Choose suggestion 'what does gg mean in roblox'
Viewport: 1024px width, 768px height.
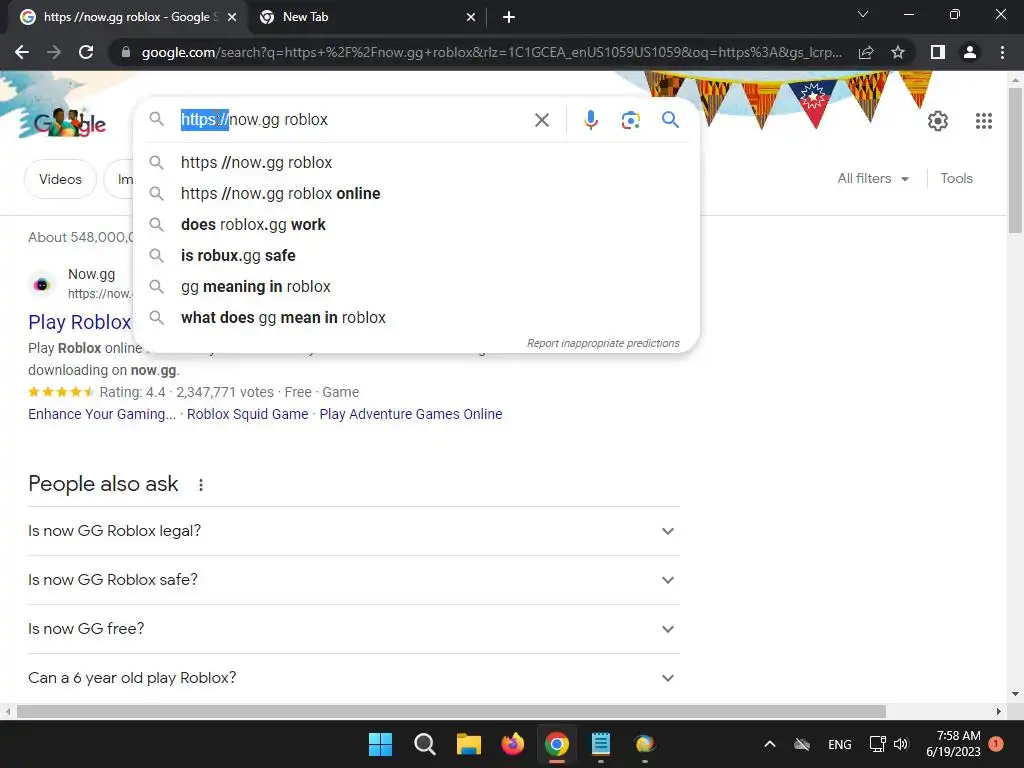tap(417, 317)
